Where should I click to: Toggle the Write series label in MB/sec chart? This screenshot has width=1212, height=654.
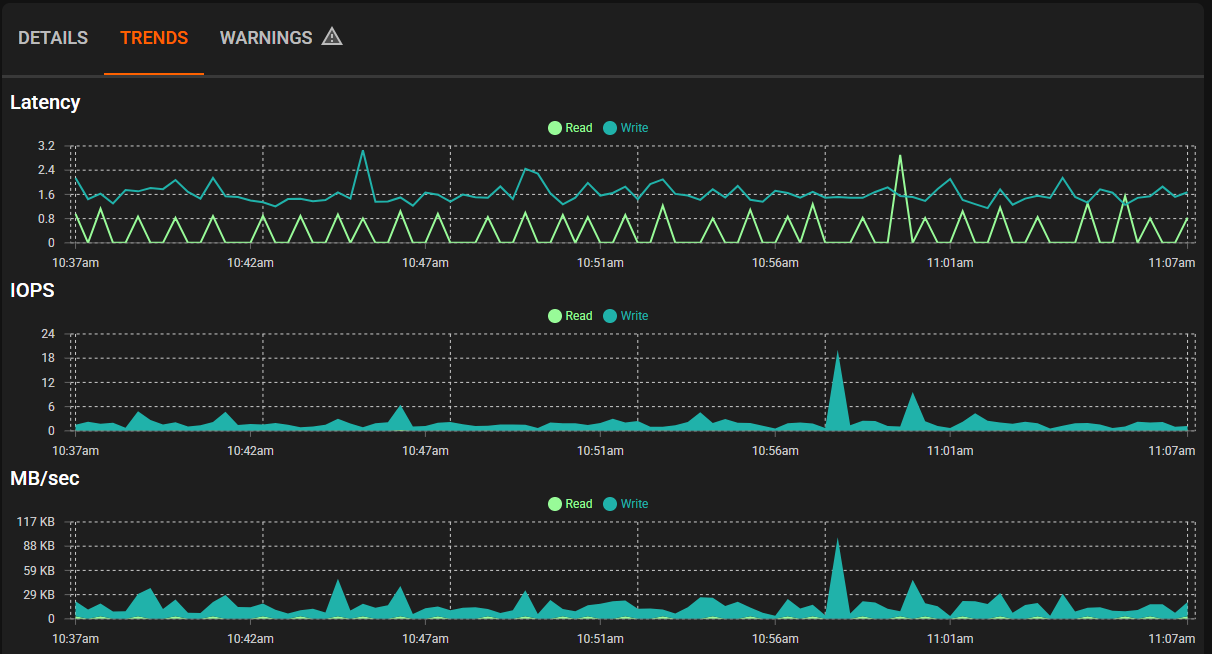tap(634, 504)
